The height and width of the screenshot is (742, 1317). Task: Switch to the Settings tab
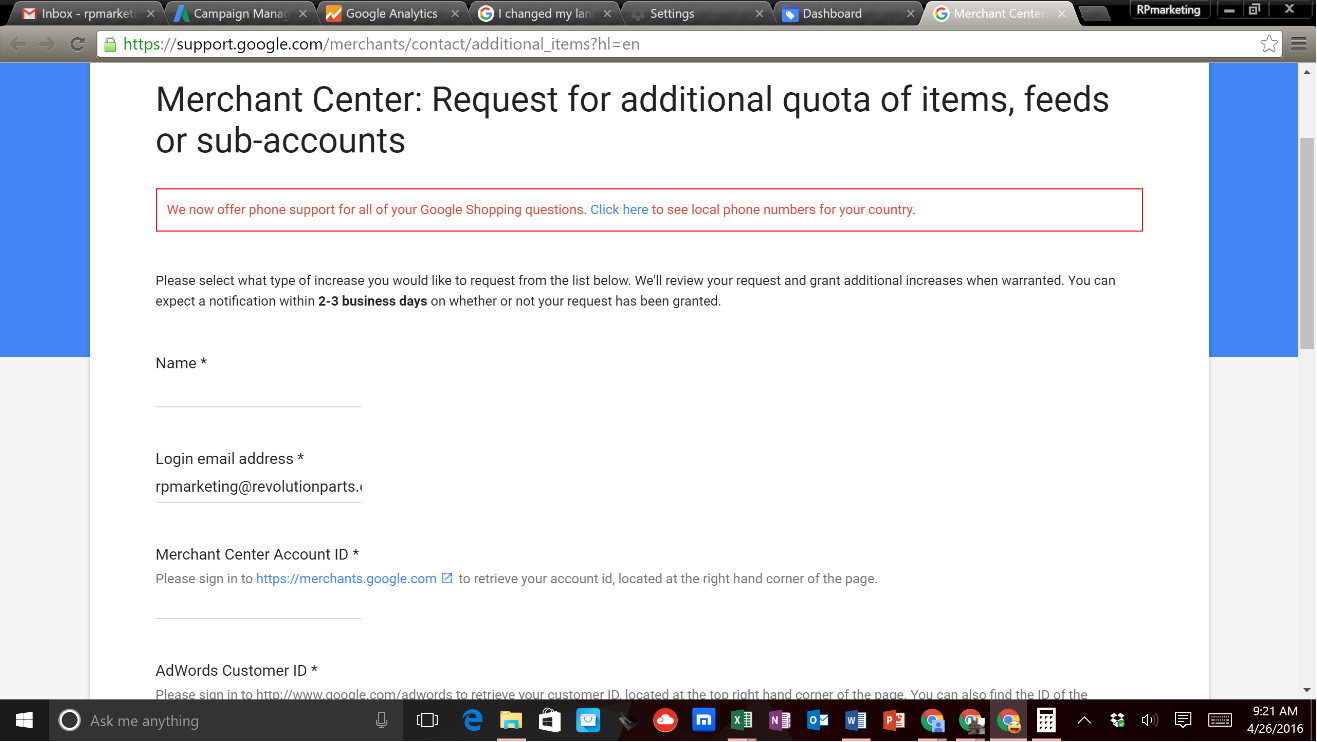pos(697,14)
